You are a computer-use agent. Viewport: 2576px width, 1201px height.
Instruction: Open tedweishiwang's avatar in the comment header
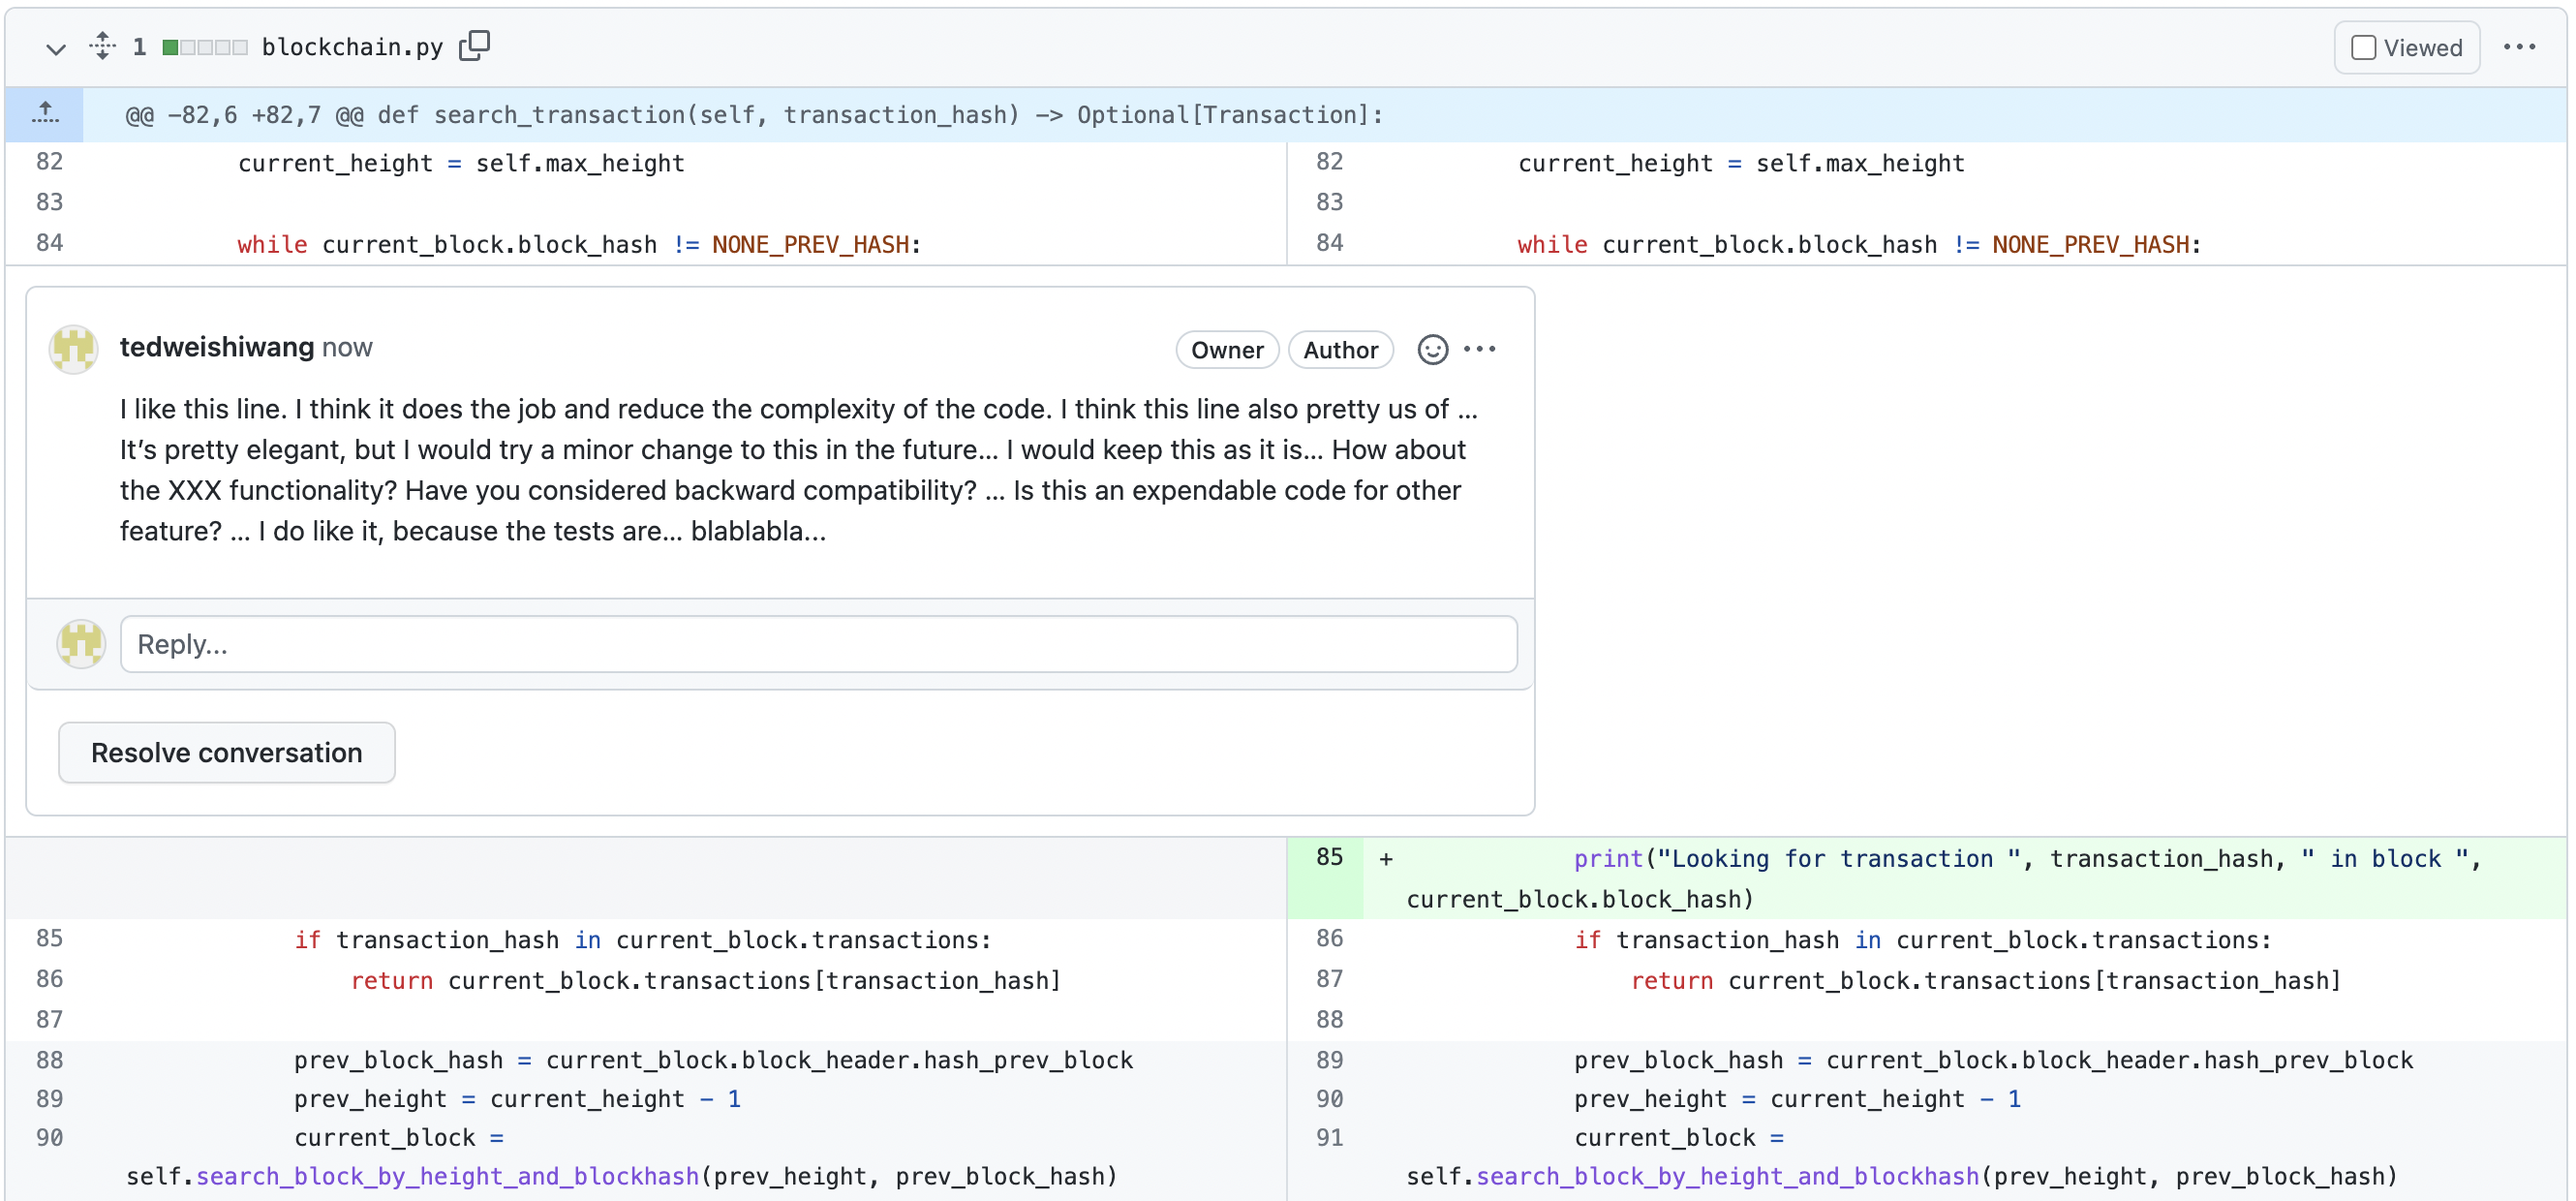(x=74, y=349)
